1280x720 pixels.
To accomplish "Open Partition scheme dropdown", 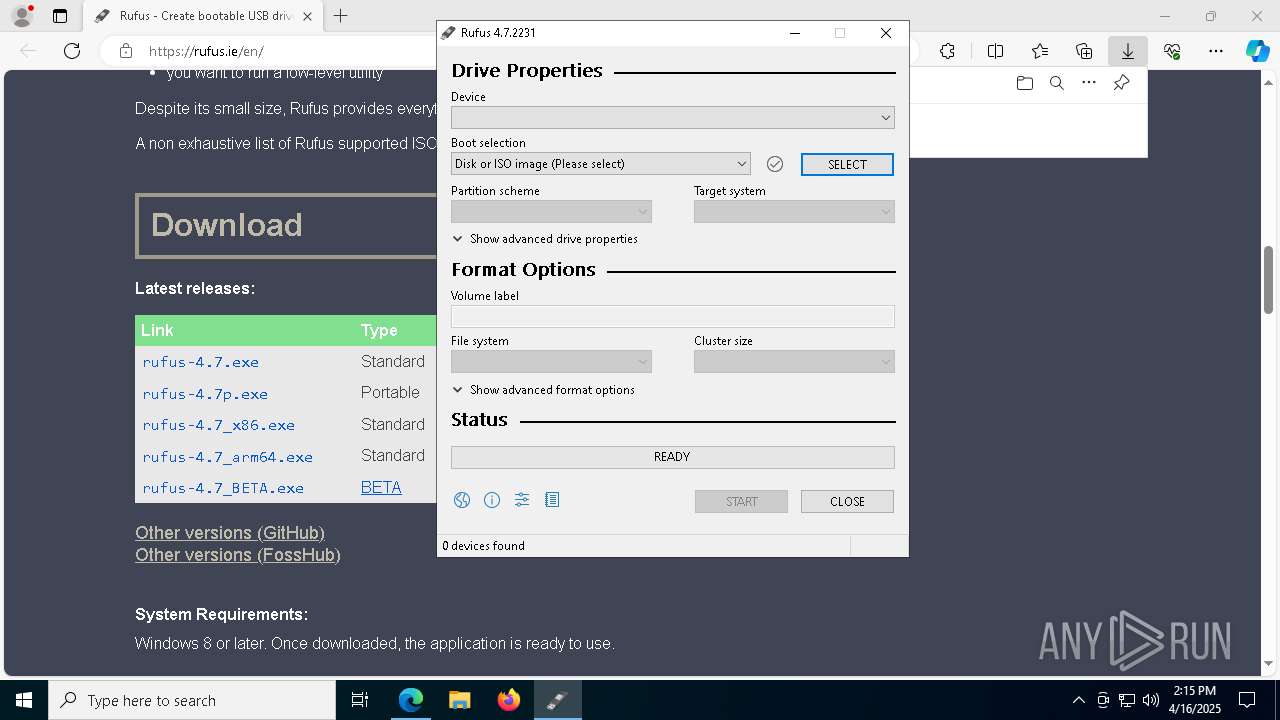I will [x=551, y=212].
